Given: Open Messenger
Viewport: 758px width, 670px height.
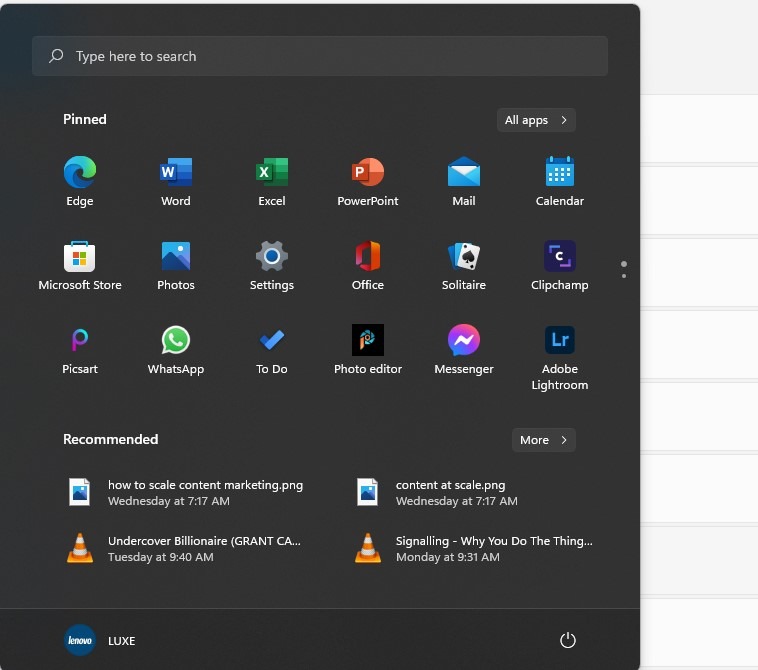Looking at the screenshot, I should pos(464,349).
